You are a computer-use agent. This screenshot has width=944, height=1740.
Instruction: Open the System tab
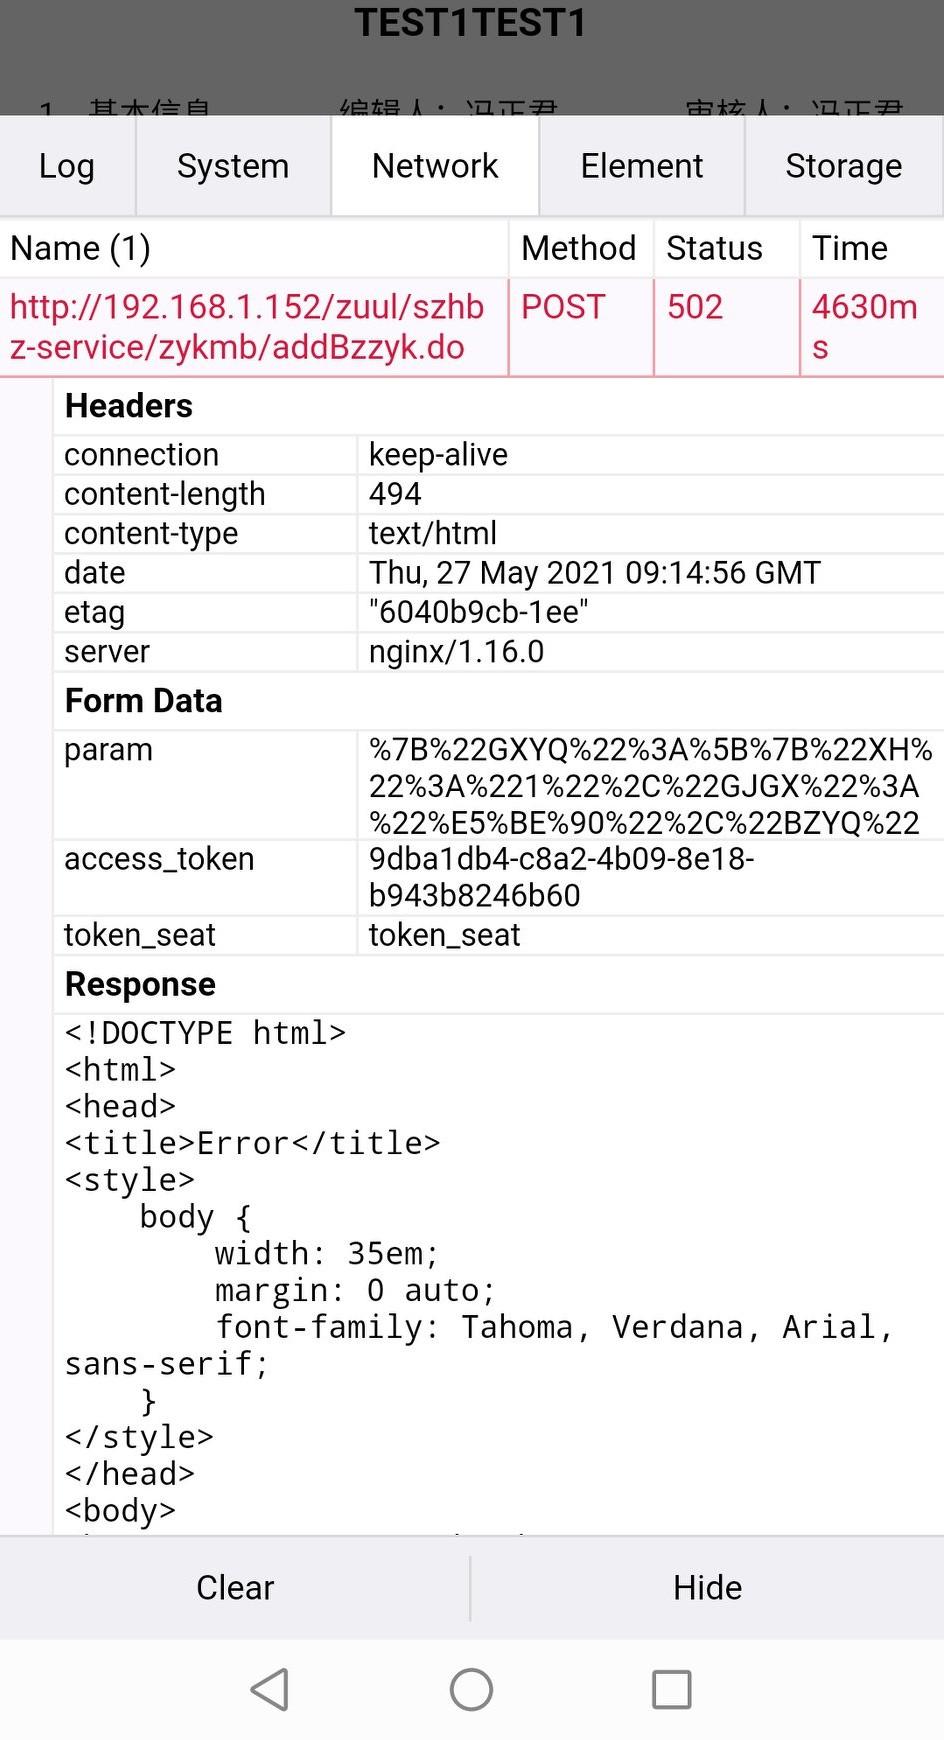(233, 166)
